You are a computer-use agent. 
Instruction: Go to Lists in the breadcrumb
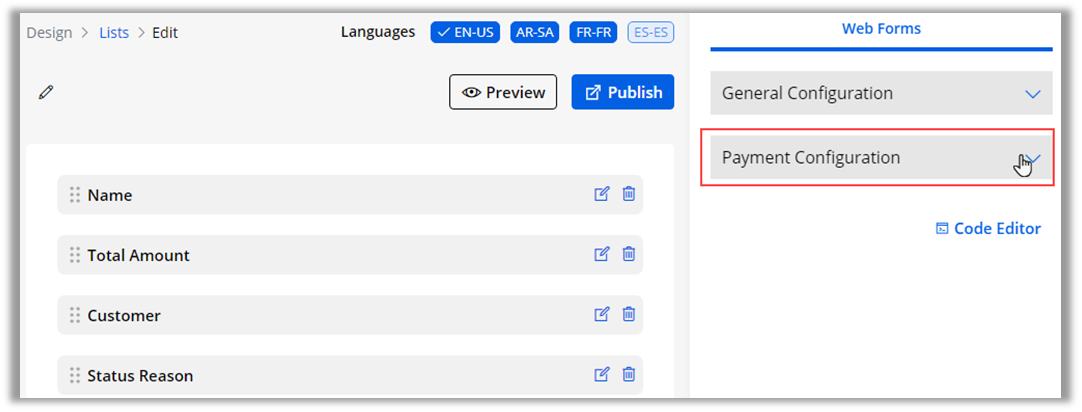point(114,32)
